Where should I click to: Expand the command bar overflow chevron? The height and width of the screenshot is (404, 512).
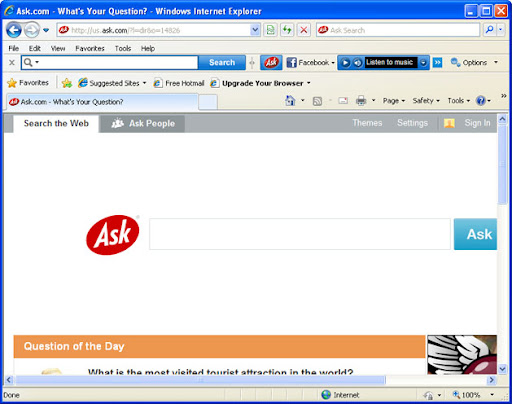(504, 96)
